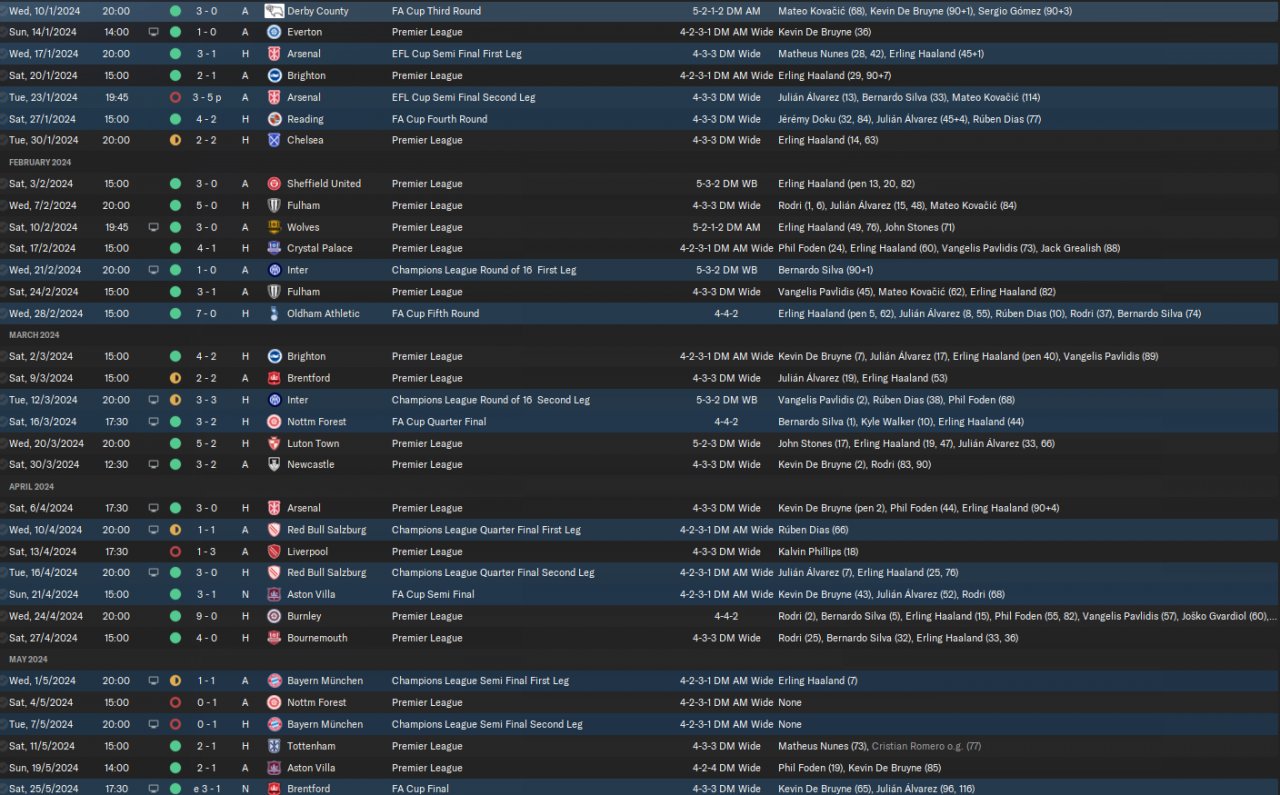
Task: Click the Tottenham club badge
Action: click(x=274, y=746)
